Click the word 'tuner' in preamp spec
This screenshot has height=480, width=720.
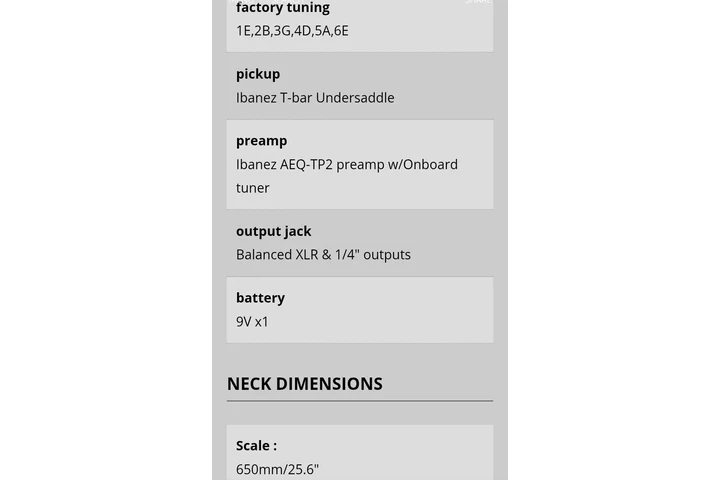(253, 188)
